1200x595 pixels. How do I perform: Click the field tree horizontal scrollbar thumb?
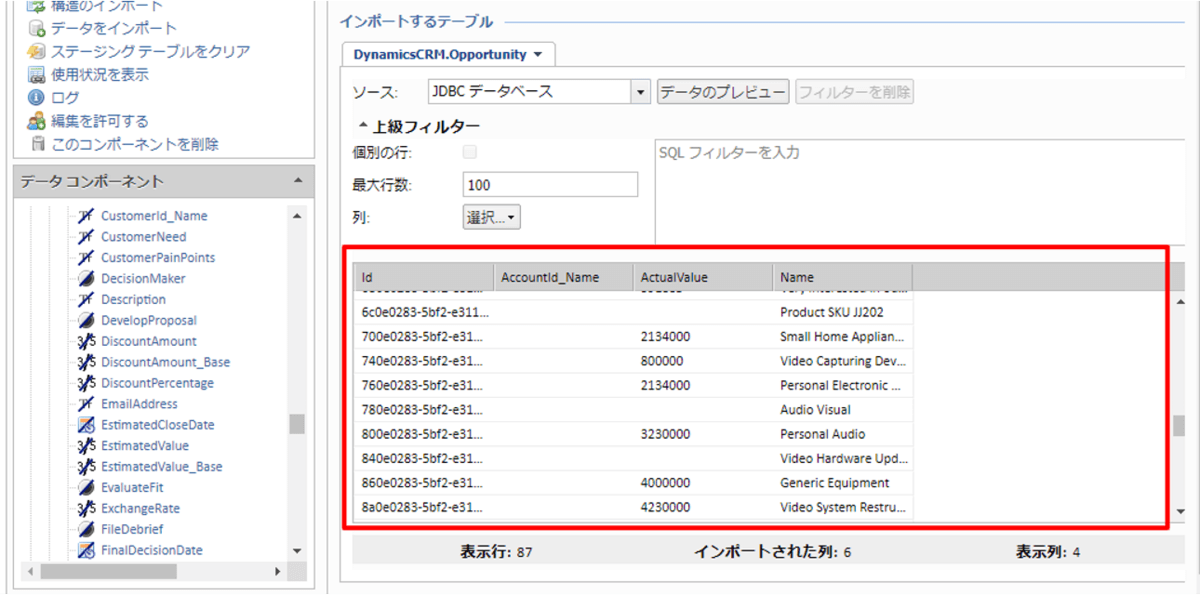[109, 571]
